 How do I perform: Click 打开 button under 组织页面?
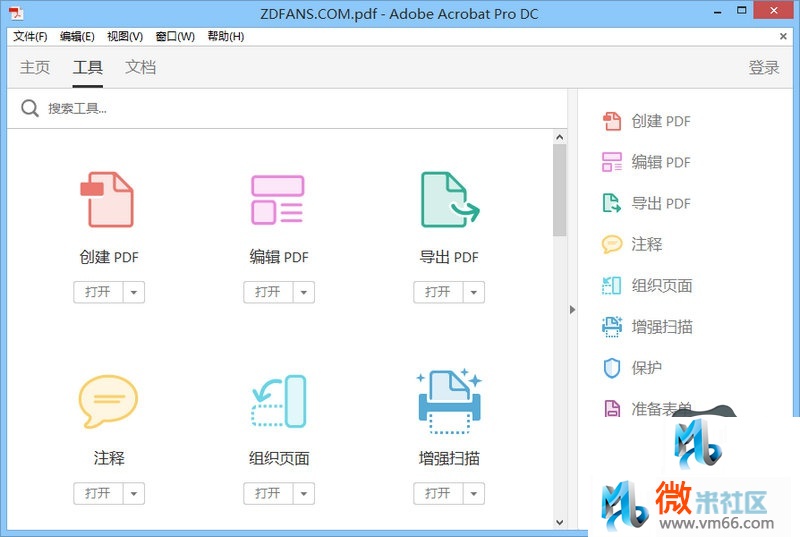268,494
